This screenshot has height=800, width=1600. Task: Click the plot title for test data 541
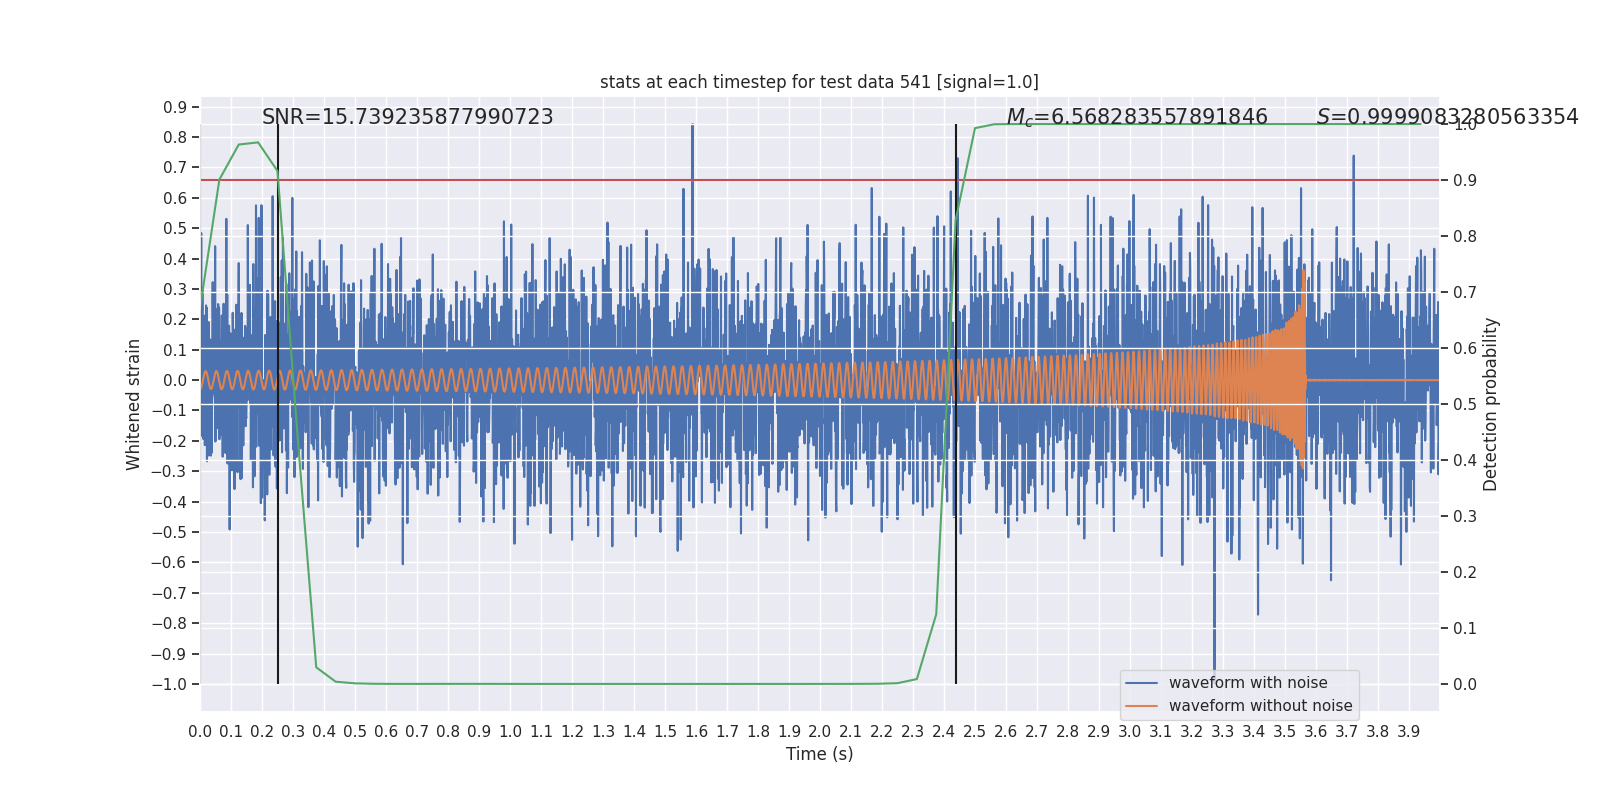coord(819,82)
